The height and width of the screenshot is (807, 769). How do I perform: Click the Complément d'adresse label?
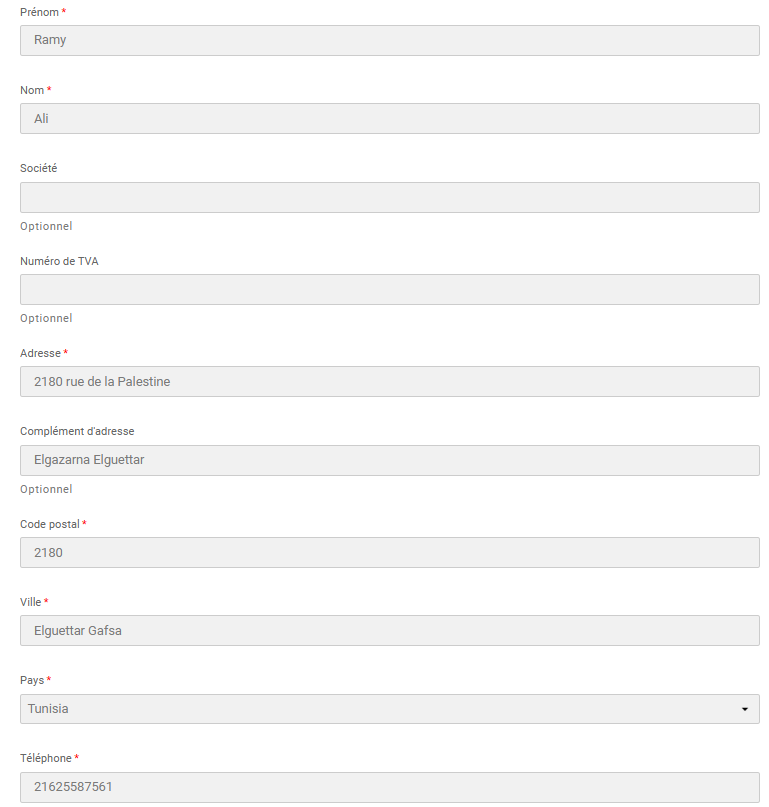(x=77, y=431)
